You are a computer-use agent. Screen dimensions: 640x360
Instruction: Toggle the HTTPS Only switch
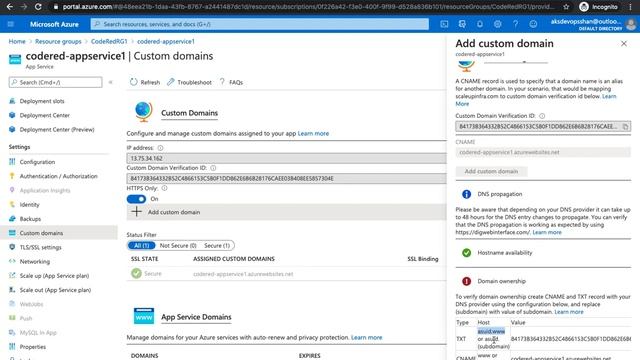click(136, 199)
